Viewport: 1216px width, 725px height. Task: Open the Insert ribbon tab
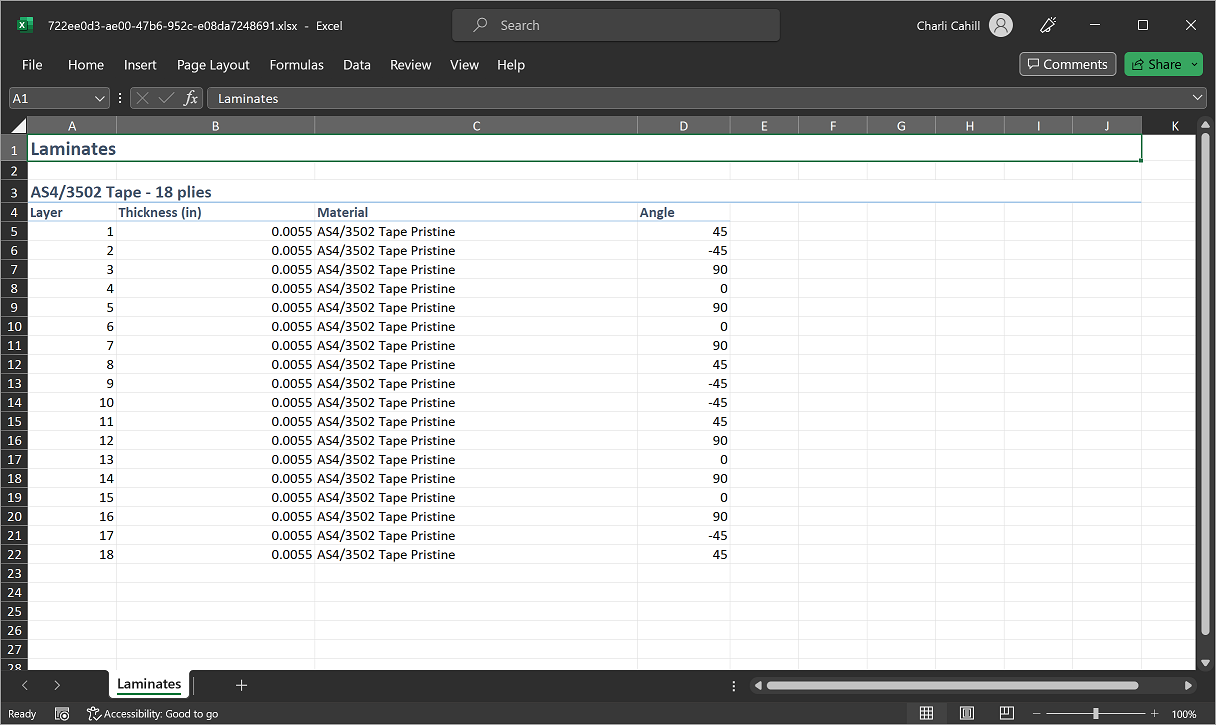[x=140, y=64]
